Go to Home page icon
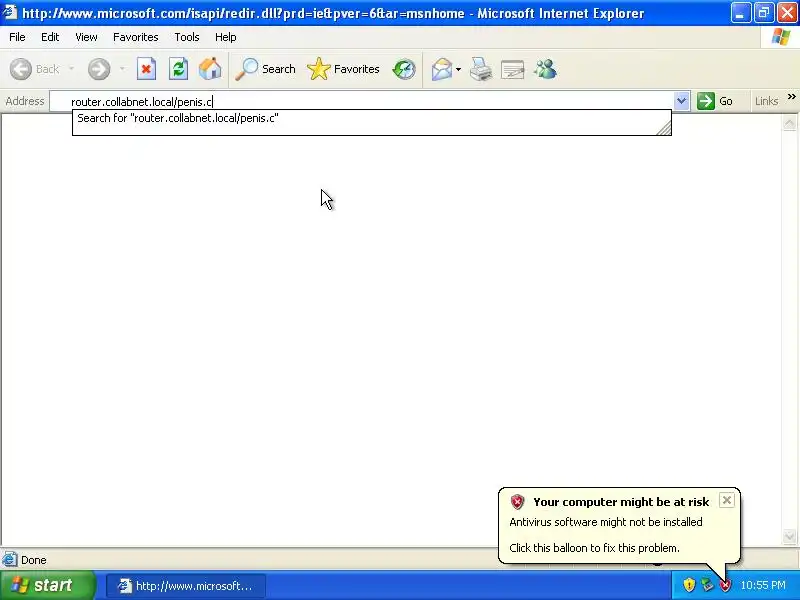 click(210, 69)
